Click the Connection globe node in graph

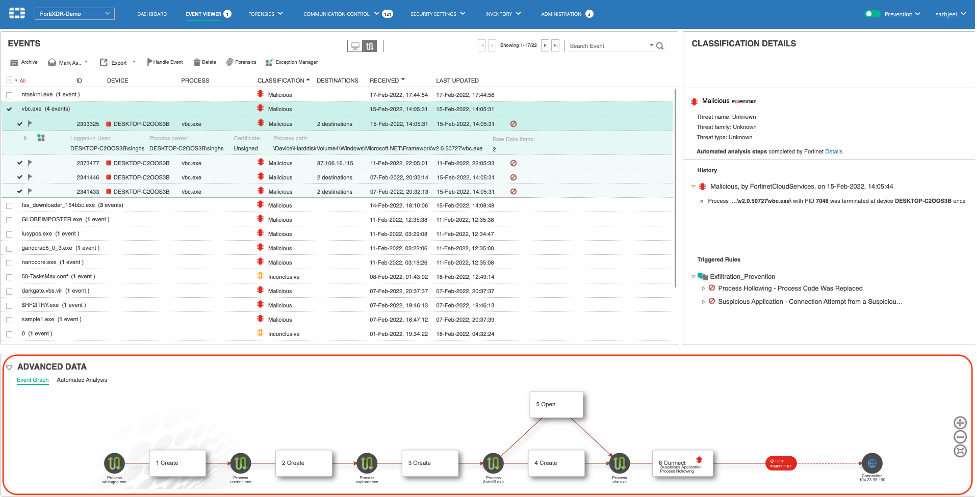(x=873, y=463)
